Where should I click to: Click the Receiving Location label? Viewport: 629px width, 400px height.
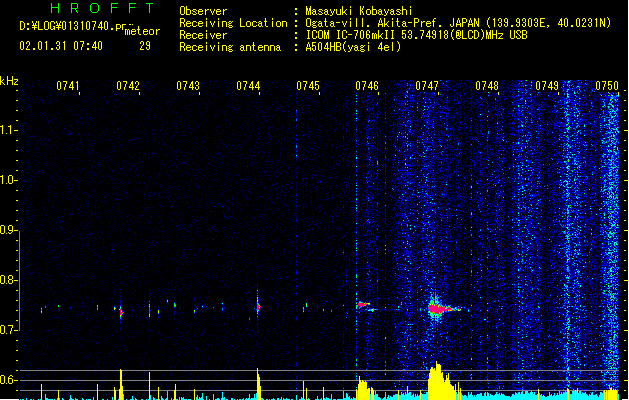pyautogui.click(x=233, y=23)
